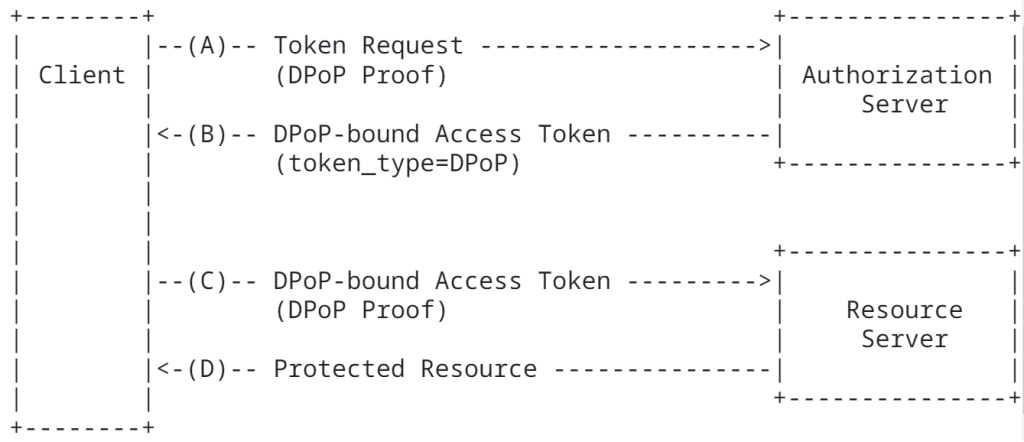
Task: Click the arrowhead ending step C
Action: 766,281
